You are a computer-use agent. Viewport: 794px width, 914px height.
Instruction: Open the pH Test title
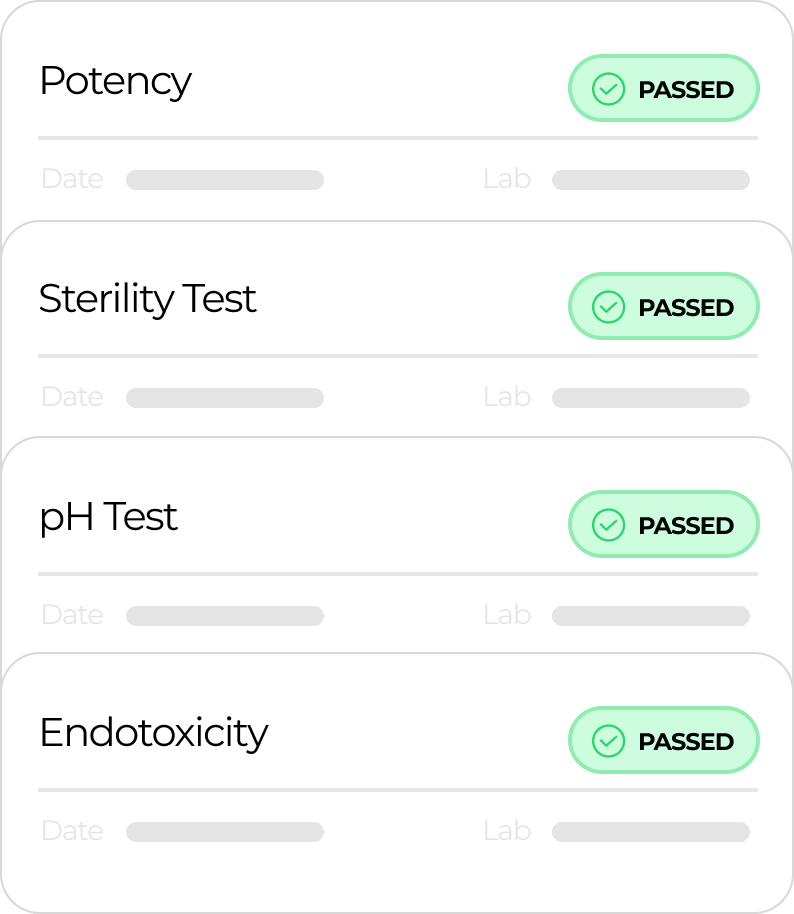(108, 518)
